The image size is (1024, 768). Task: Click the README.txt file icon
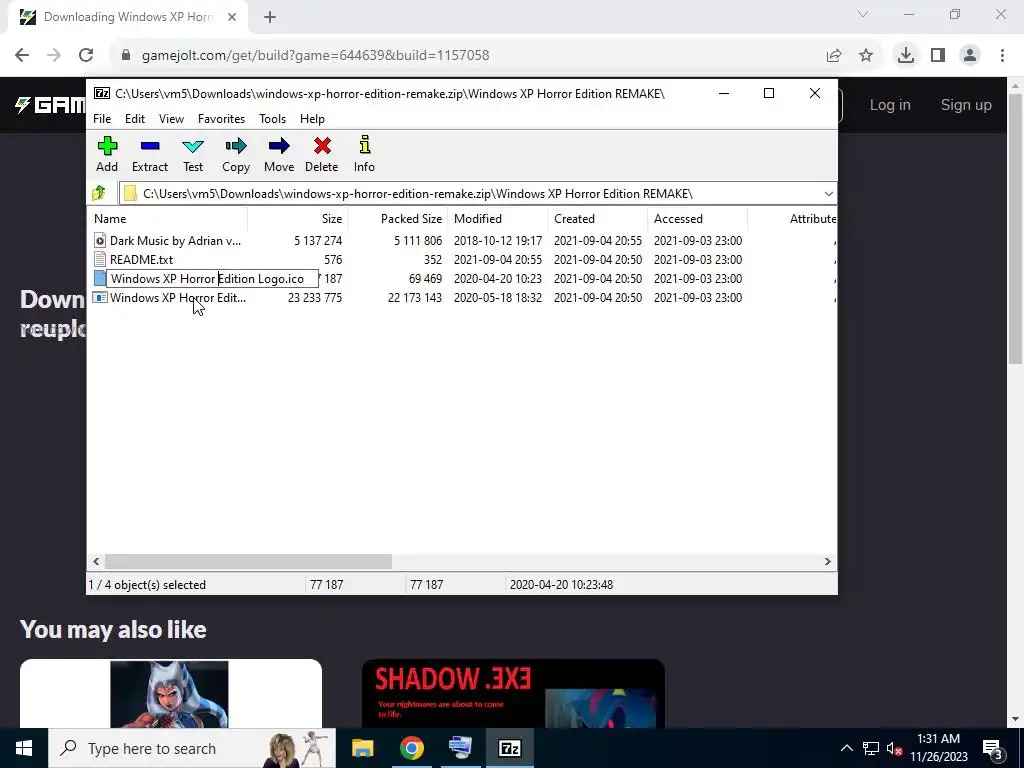pyautogui.click(x=99, y=259)
